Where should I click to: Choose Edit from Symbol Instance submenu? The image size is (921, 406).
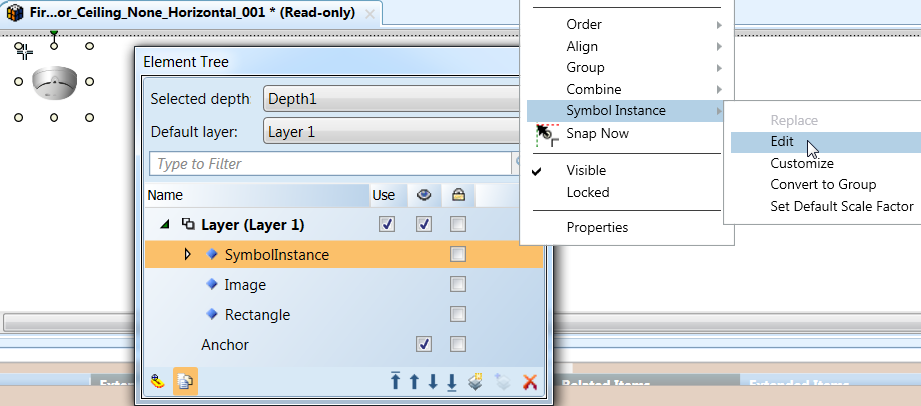(782, 142)
